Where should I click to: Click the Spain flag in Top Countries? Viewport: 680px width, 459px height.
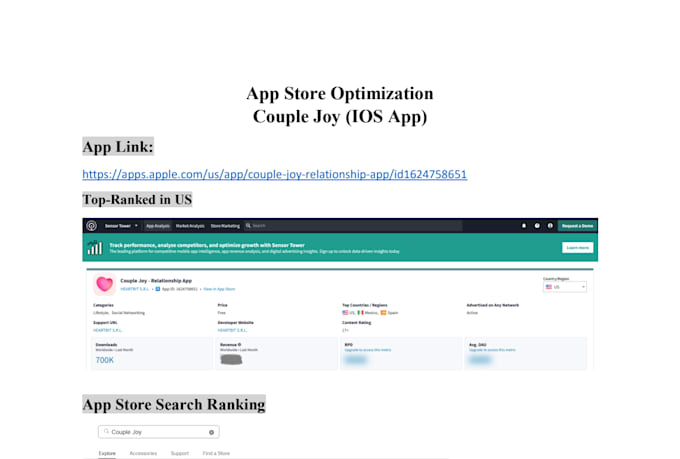click(x=383, y=312)
